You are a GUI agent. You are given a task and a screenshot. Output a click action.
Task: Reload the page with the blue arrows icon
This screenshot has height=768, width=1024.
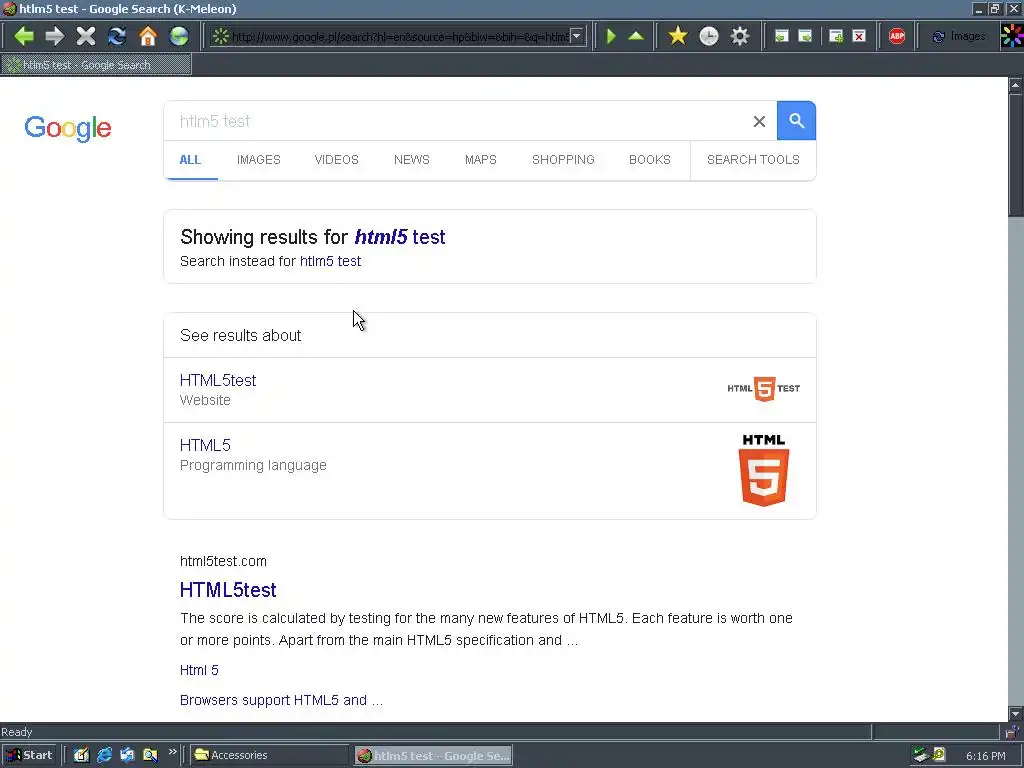click(x=117, y=36)
